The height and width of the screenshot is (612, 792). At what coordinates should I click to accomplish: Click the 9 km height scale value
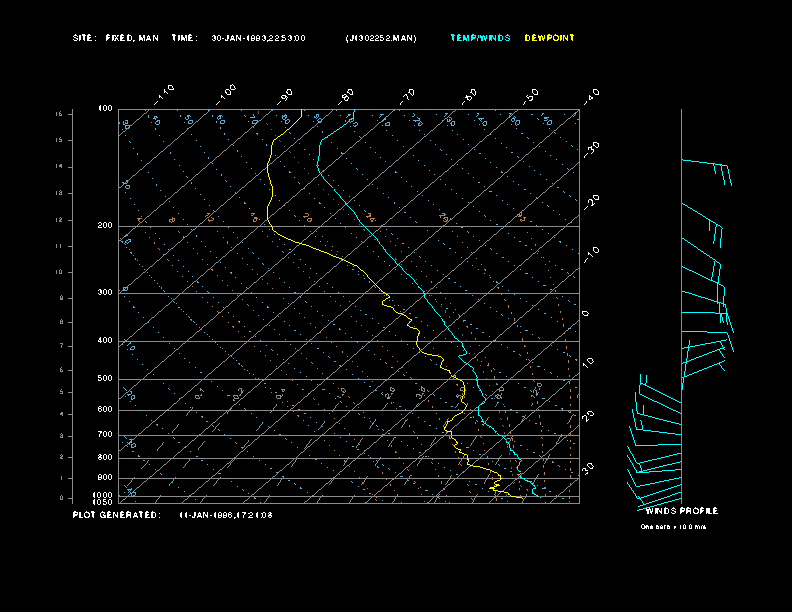(x=61, y=298)
